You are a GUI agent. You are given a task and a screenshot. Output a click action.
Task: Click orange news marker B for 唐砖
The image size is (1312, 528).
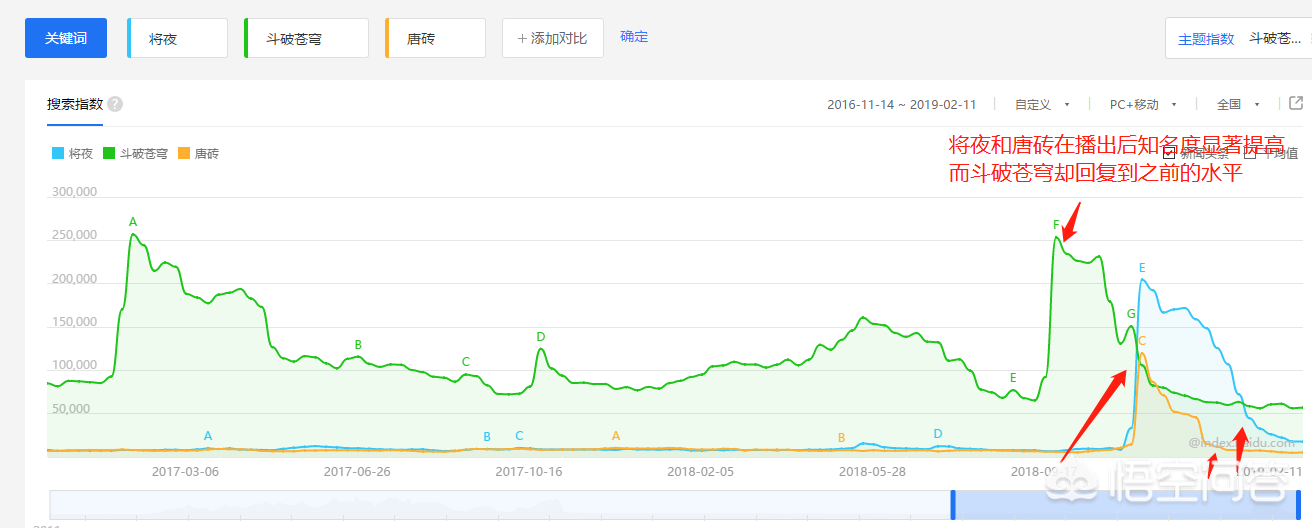(x=841, y=437)
